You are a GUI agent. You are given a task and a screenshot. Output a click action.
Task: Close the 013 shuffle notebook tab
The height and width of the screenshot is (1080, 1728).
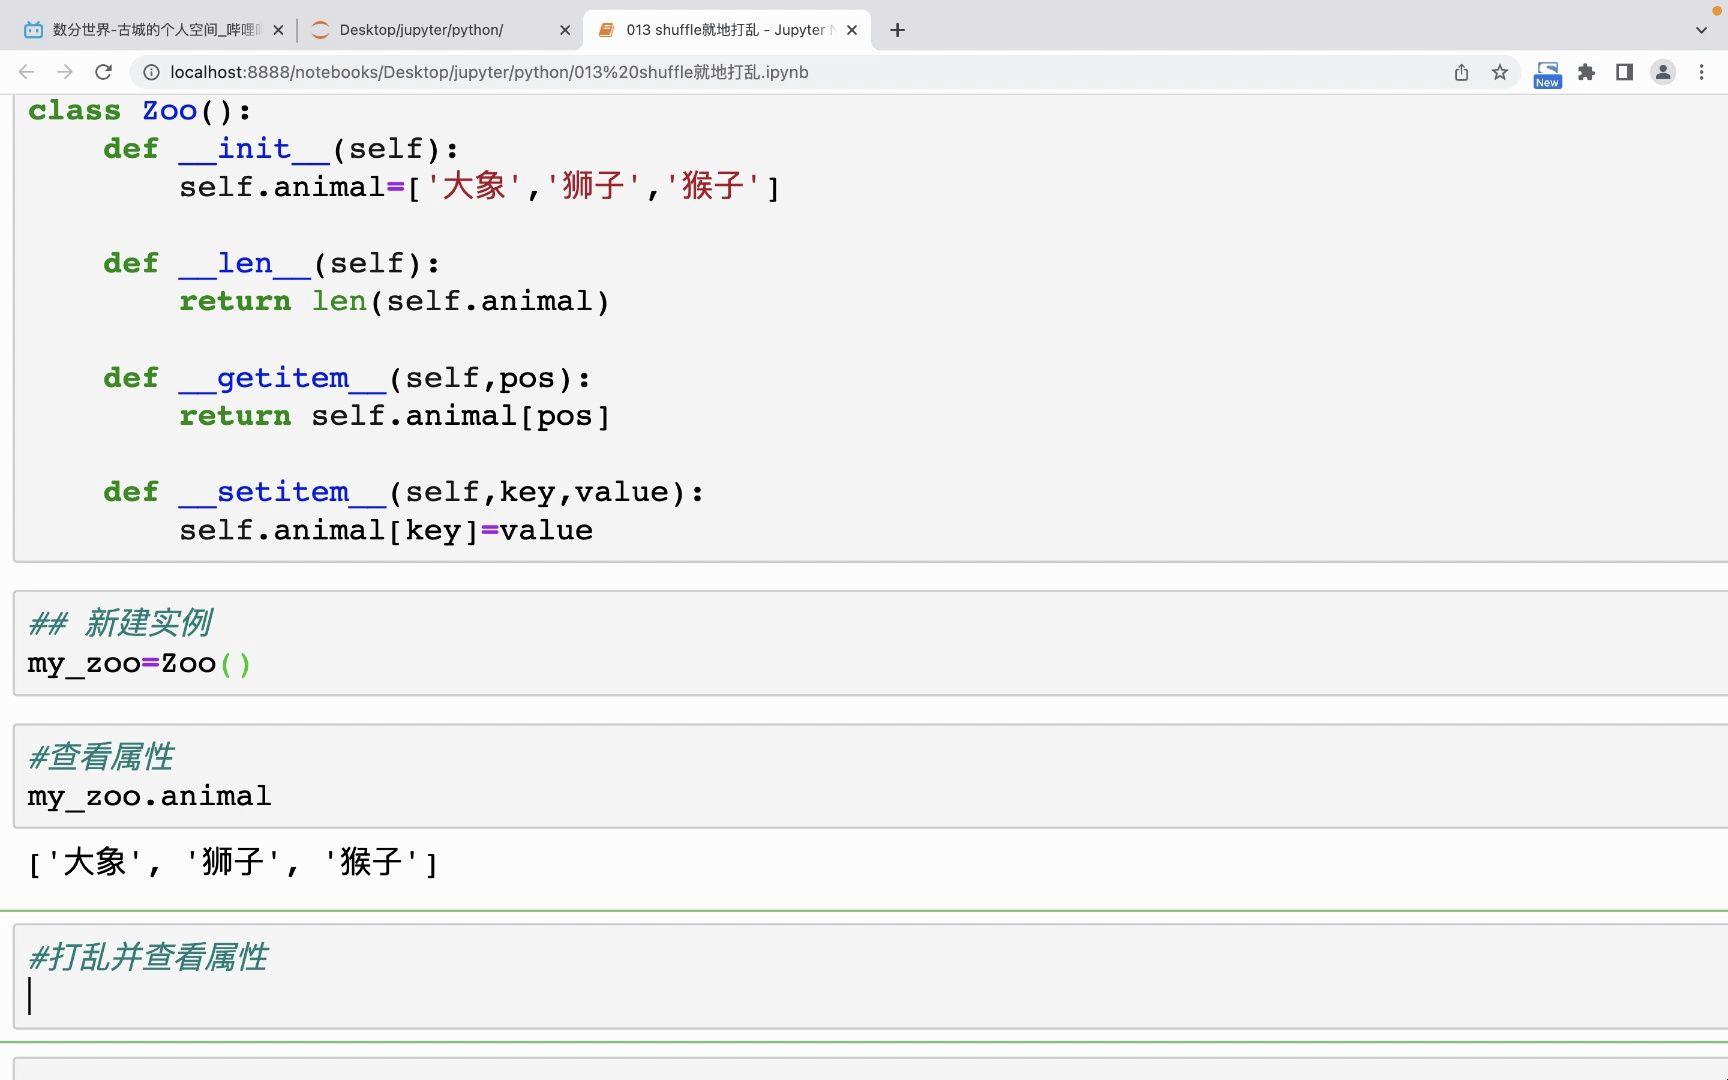(x=851, y=30)
